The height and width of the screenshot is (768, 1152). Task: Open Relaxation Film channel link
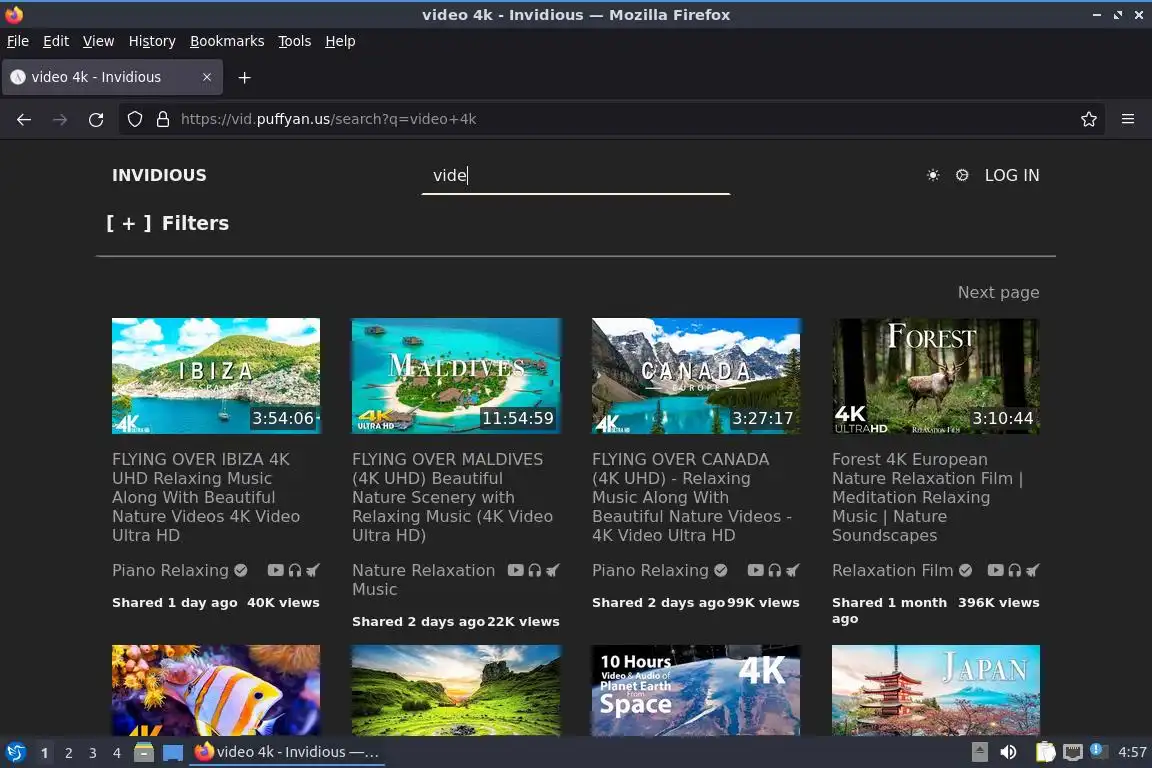[x=893, y=570]
